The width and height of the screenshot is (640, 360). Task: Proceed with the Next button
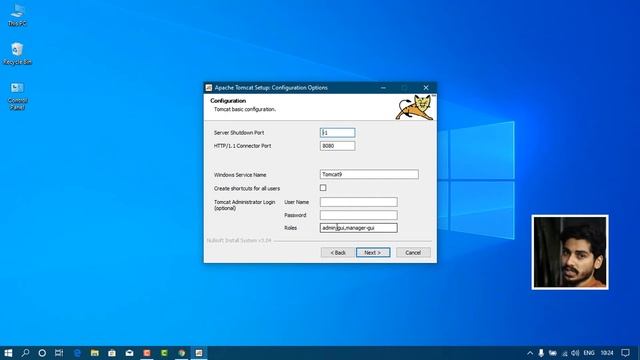[373, 253]
